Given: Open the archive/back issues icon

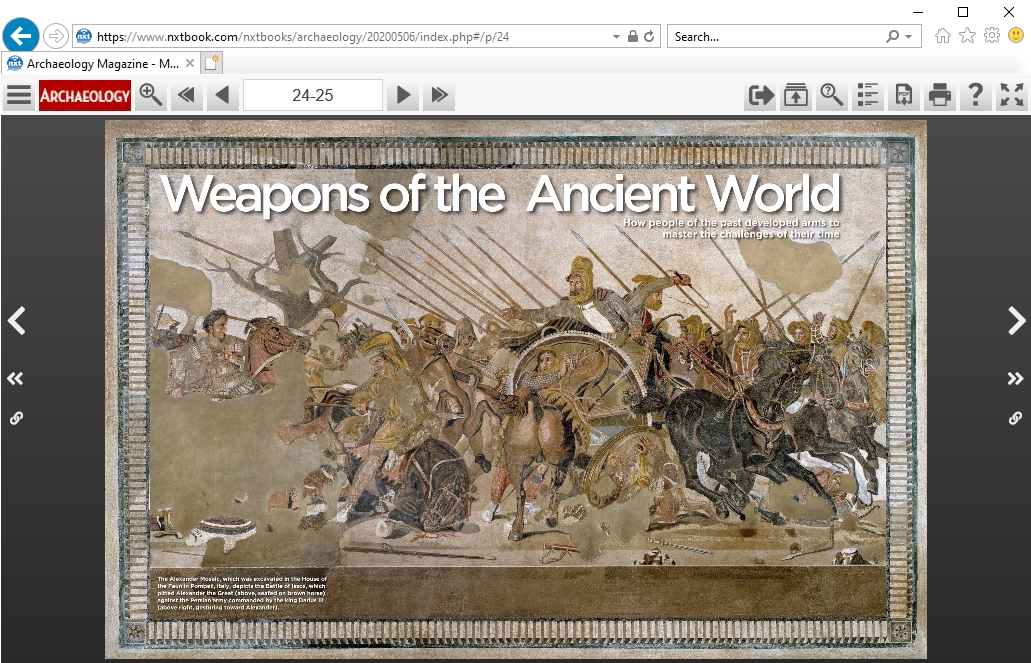Looking at the screenshot, I should click(796, 96).
